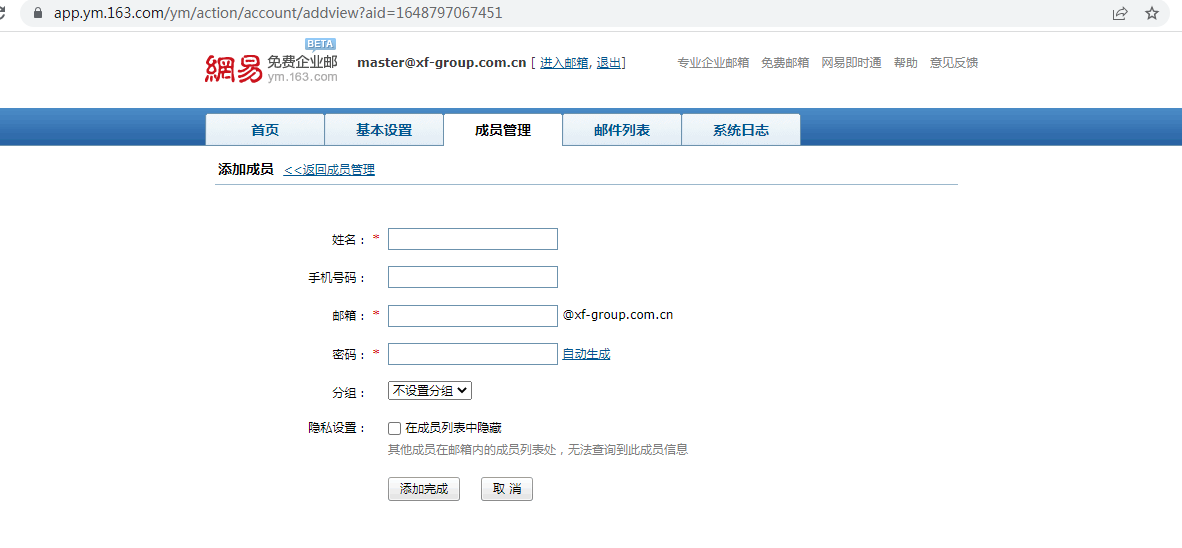Open the 分组 dropdown

pos(430,390)
